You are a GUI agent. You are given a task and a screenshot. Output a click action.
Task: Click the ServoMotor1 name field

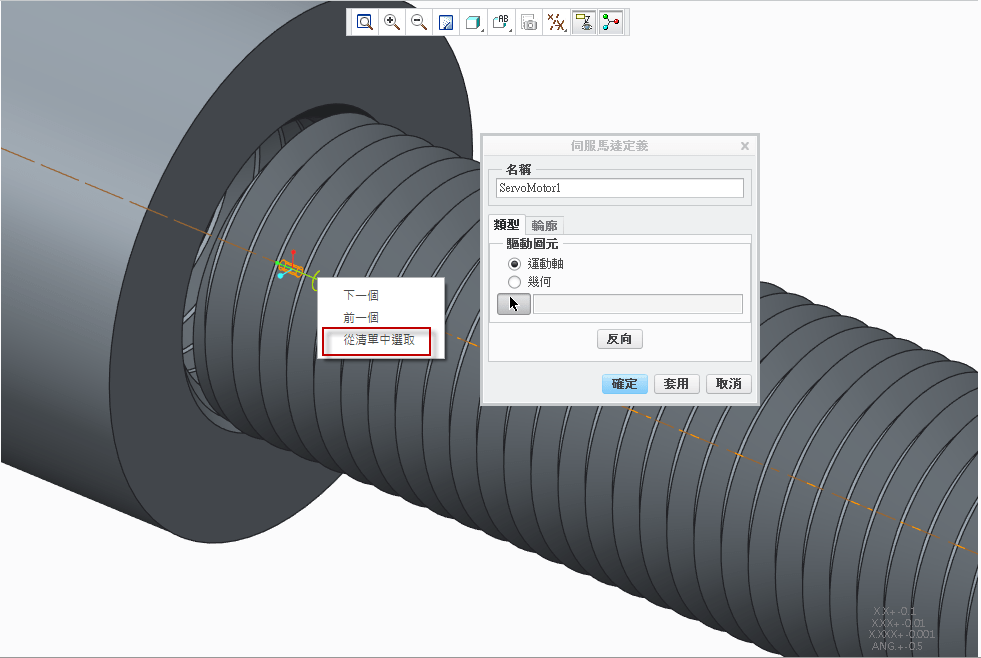click(619, 188)
